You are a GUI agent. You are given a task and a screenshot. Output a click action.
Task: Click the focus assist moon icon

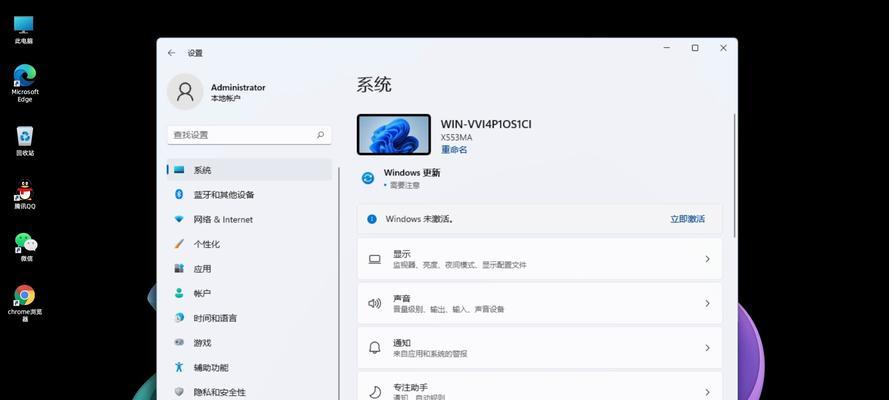[x=375, y=392]
